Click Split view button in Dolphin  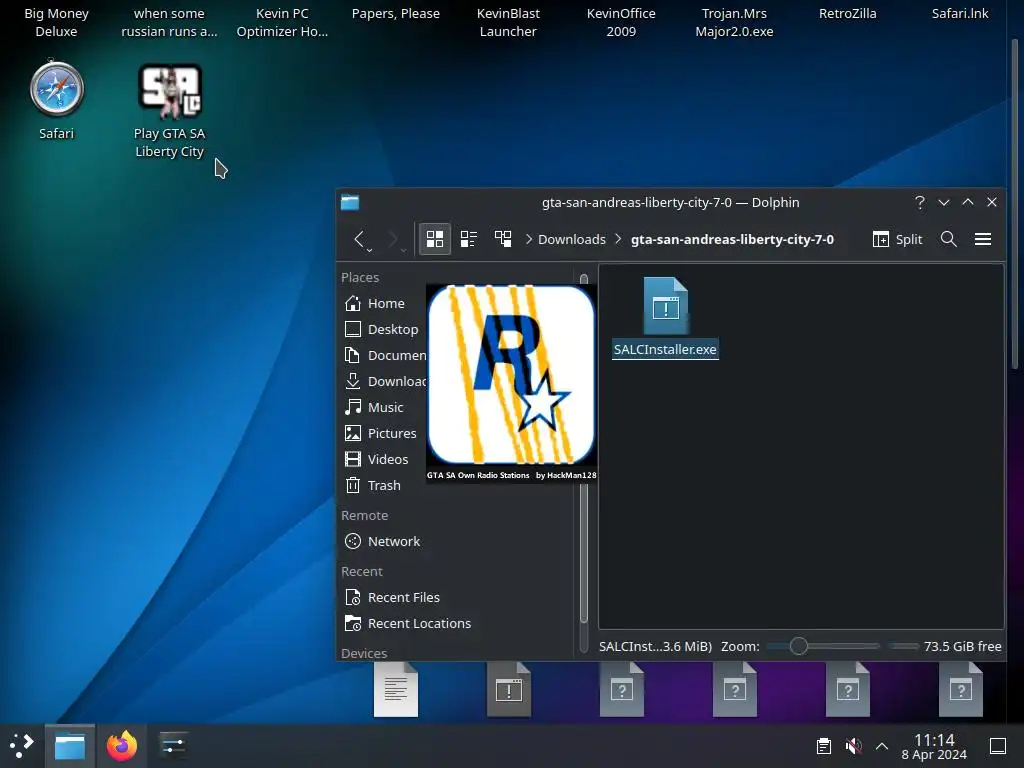tap(897, 239)
